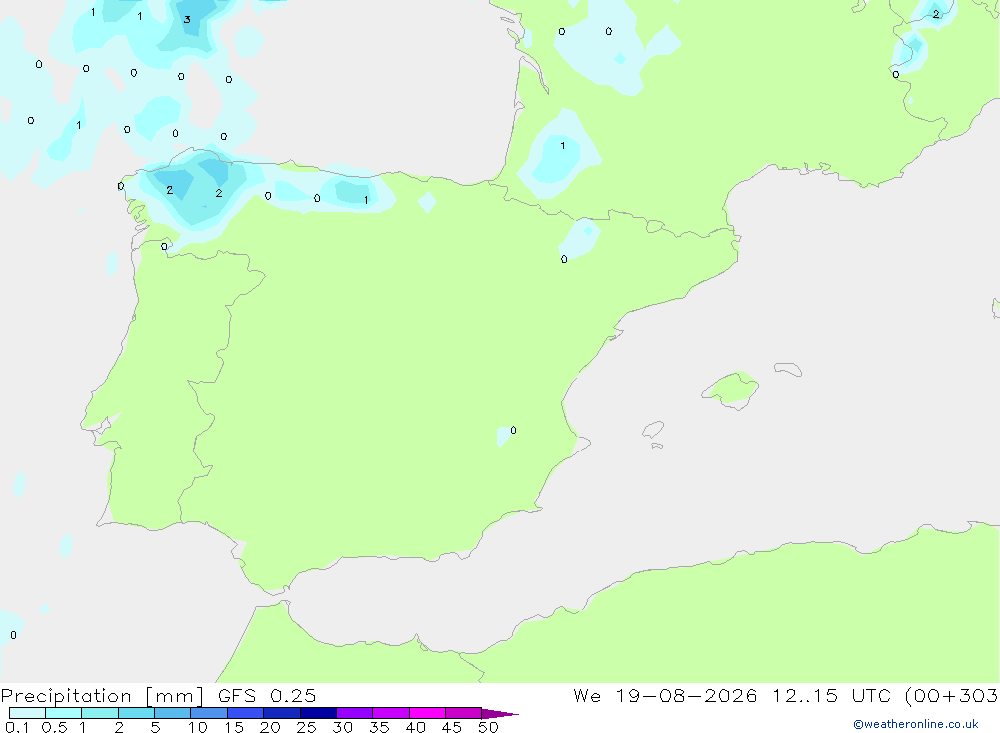
Task: Click Ibiza island on the map
Action: (x=653, y=429)
